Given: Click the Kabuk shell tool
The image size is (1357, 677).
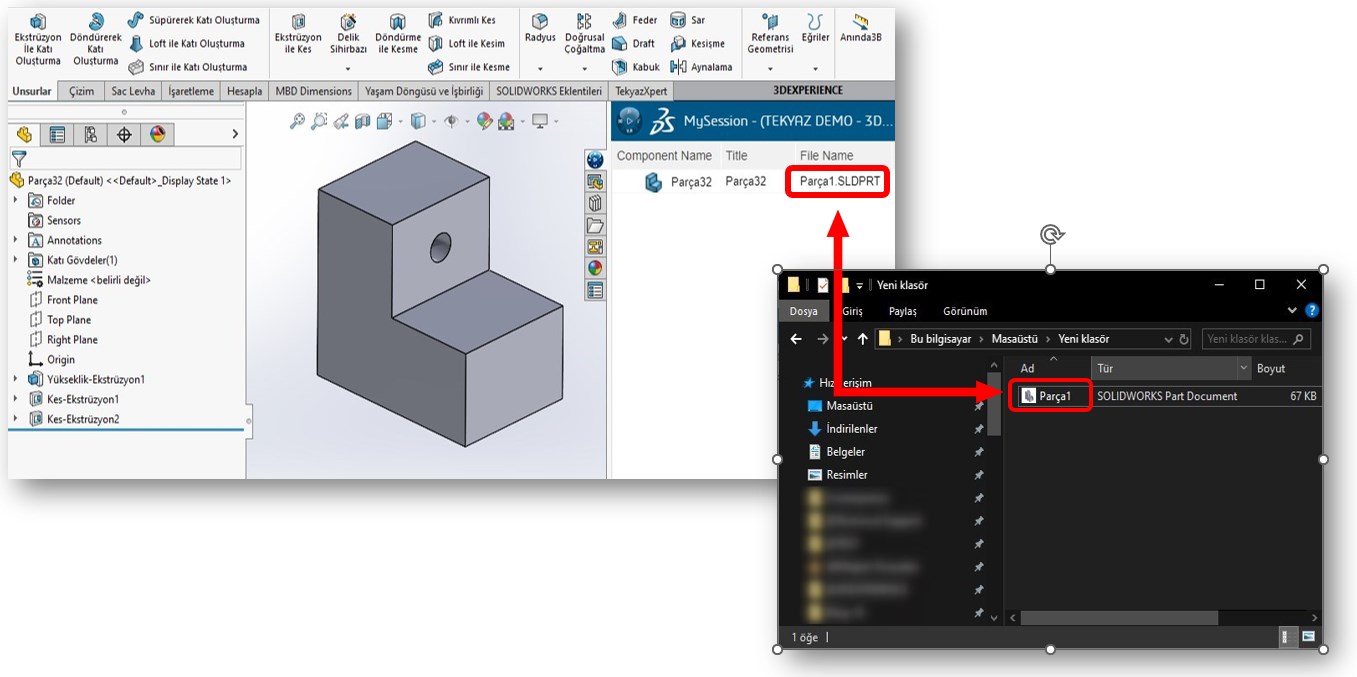Looking at the screenshot, I should 636,67.
